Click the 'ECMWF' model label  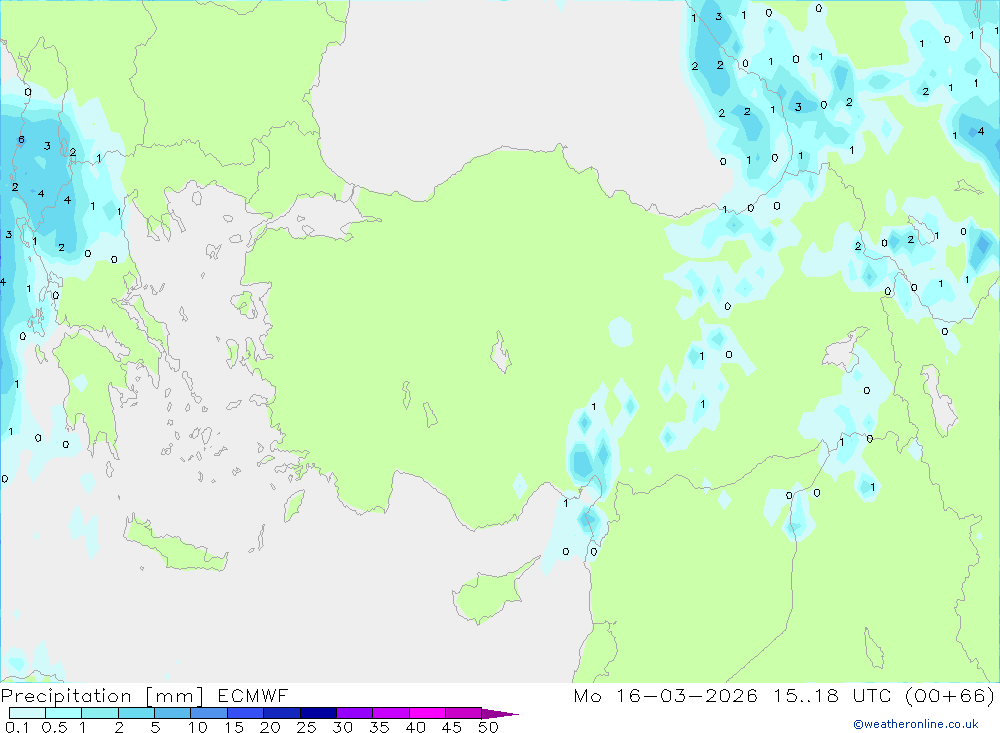tap(253, 695)
